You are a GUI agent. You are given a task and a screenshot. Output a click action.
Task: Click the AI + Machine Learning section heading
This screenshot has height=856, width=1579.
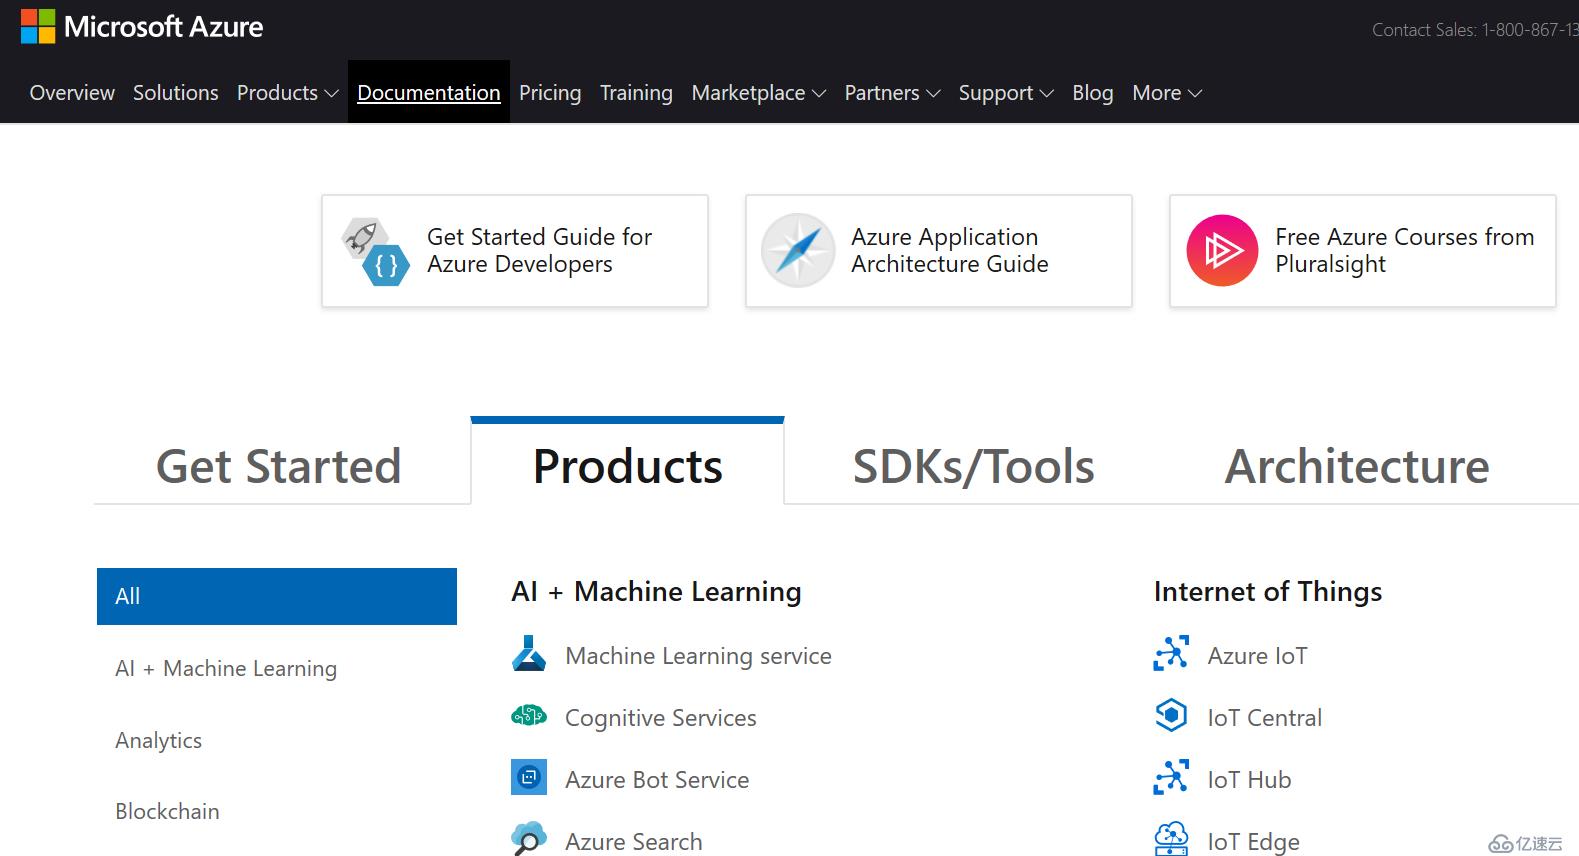[x=656, y=592]
